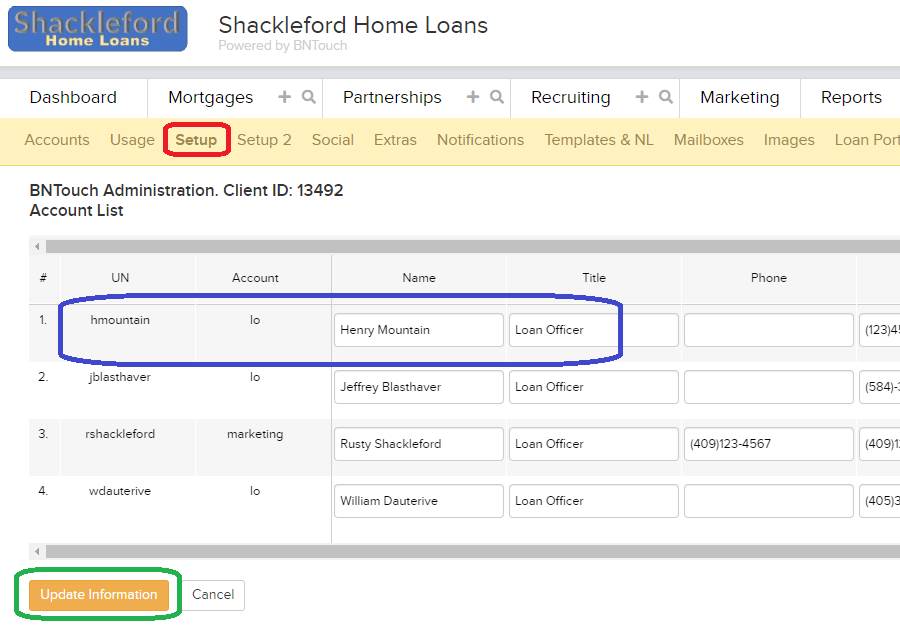The image size is (900, 625).
Task: Click username jblasthaver
Action: pos(120,377)
